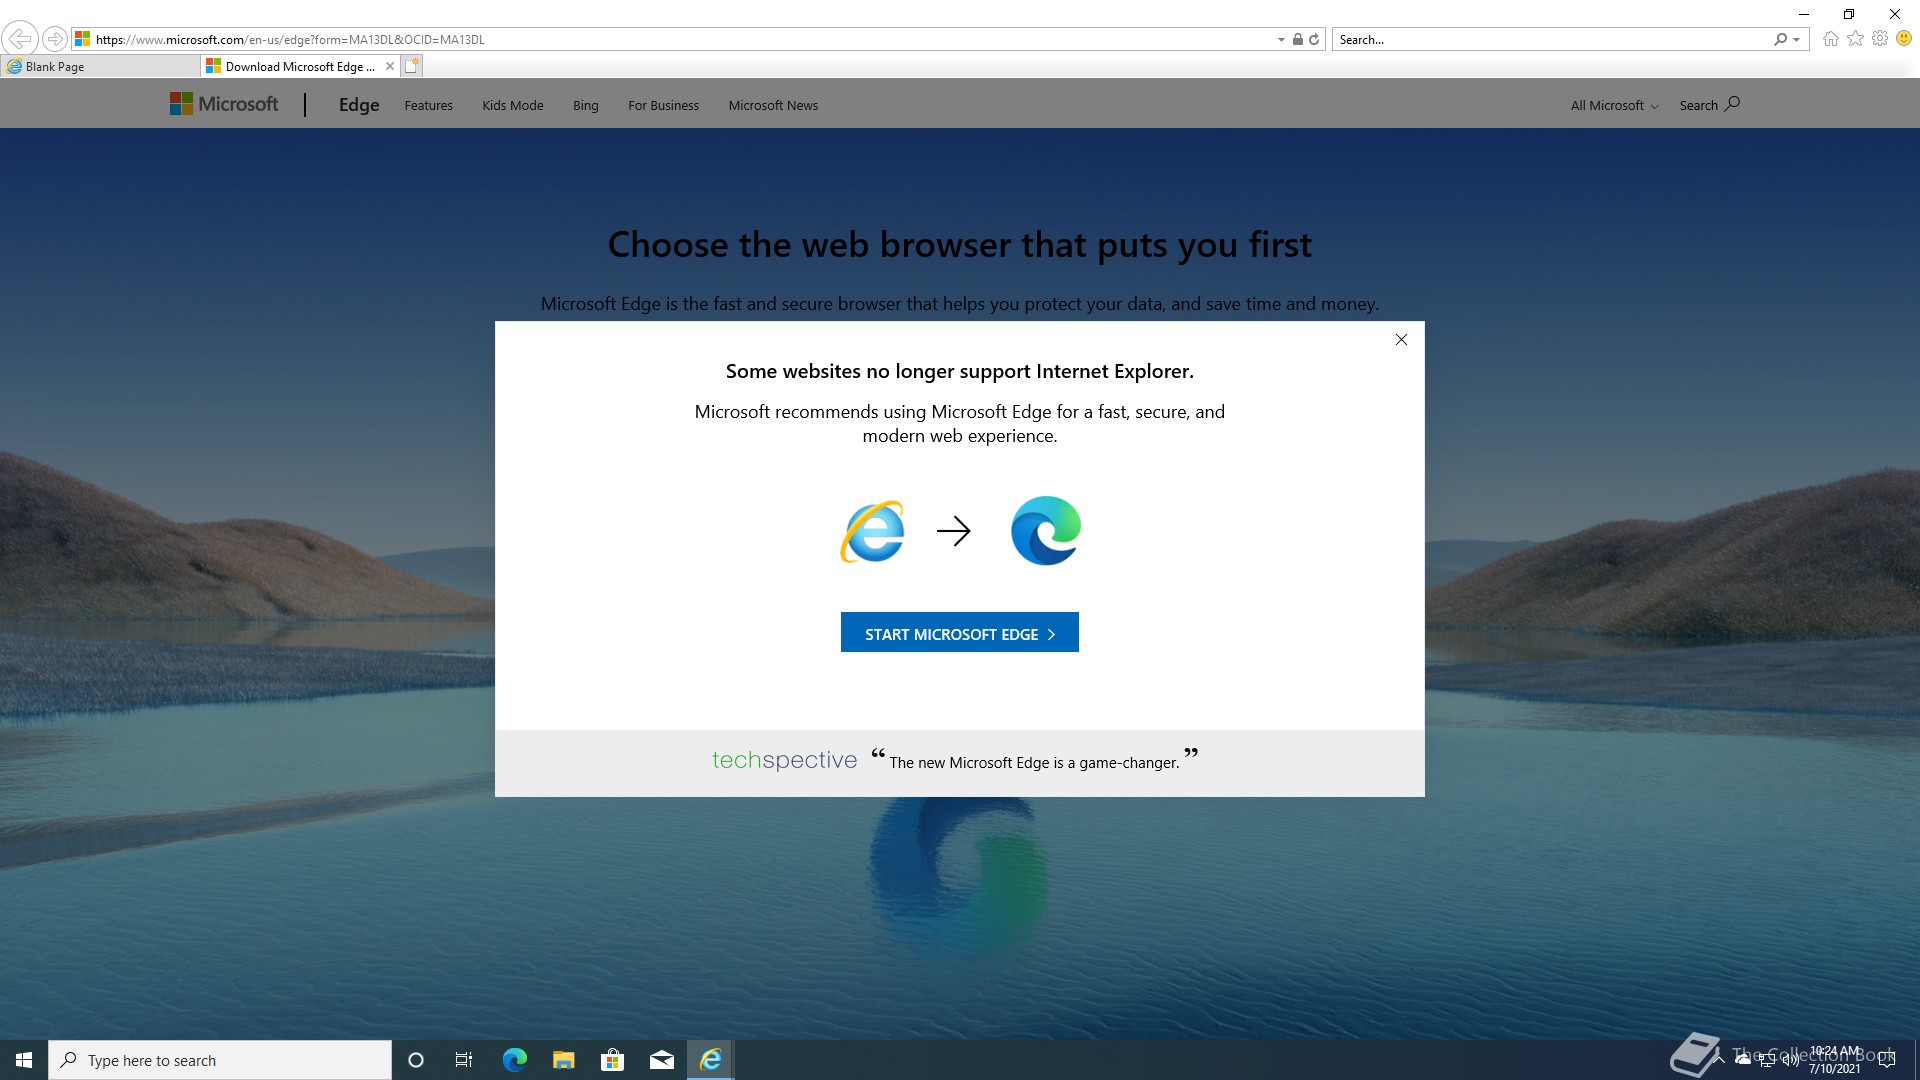1920x1080 pixels.
Task: Click the Internet Explorer logo in the dialog
Action: [x=873, y=531]
